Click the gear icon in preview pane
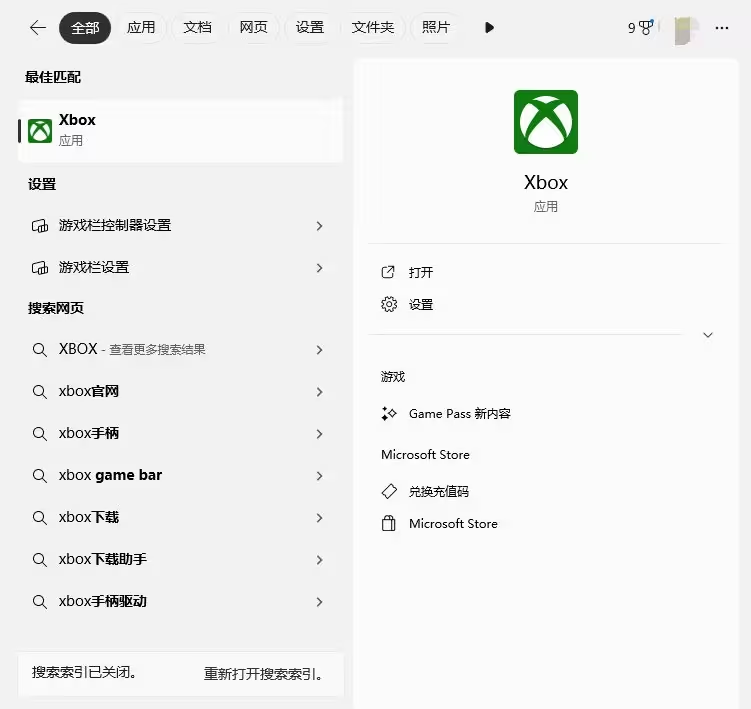The image size is (751, 709). [389, 304]
